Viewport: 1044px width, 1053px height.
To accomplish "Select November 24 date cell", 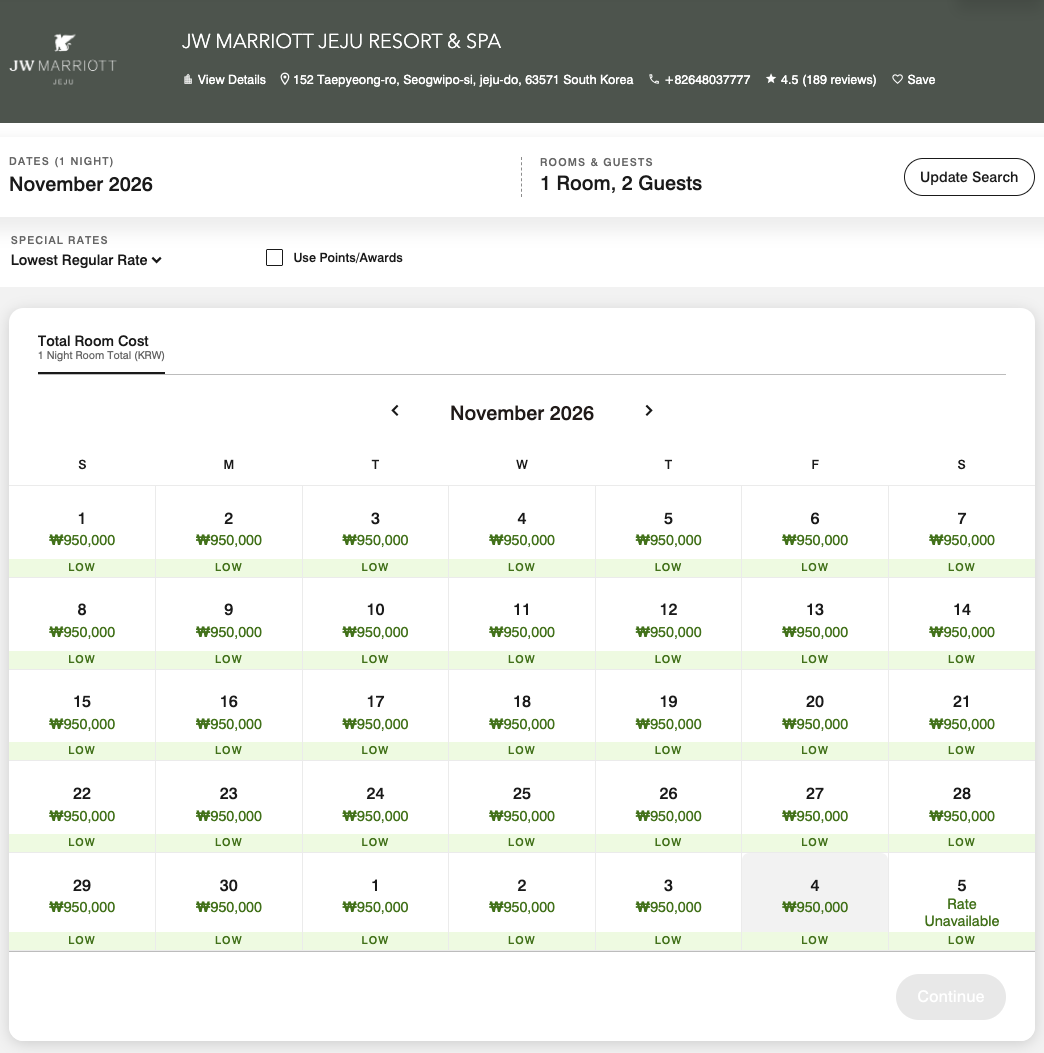I will (375, 807).
